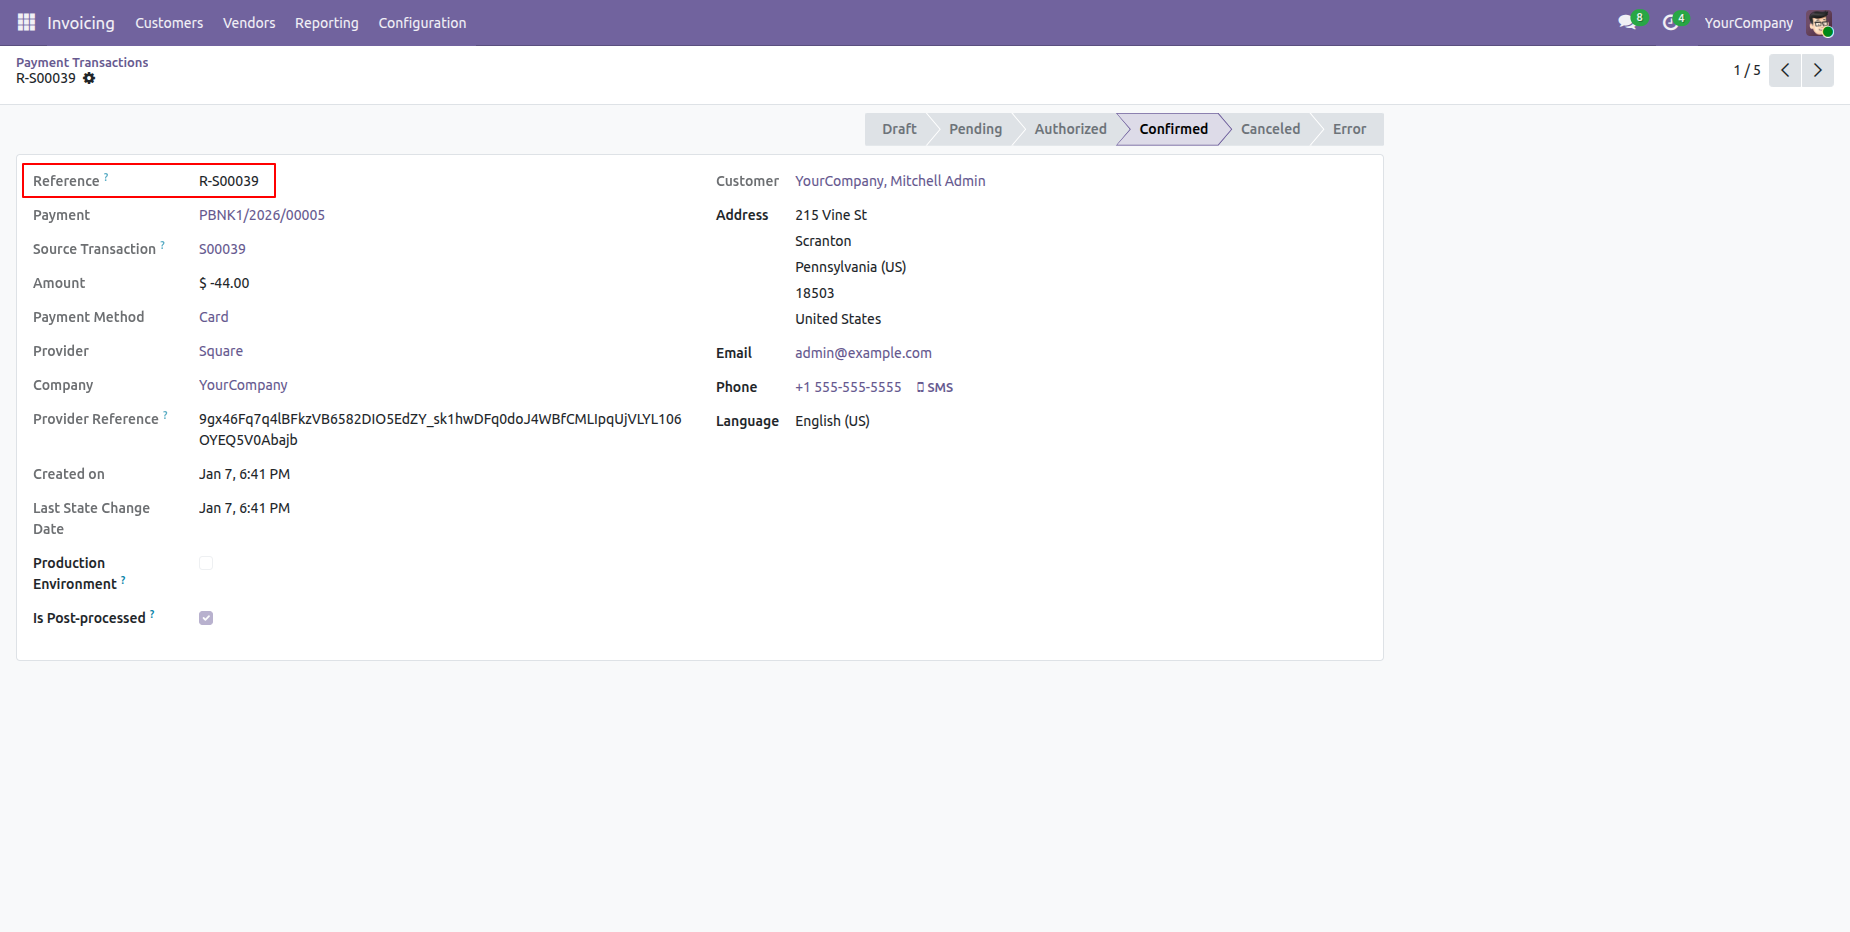Screen dimensions: 1850x932
Task: Send SMS to the phone number
Action: click(935, 387)
